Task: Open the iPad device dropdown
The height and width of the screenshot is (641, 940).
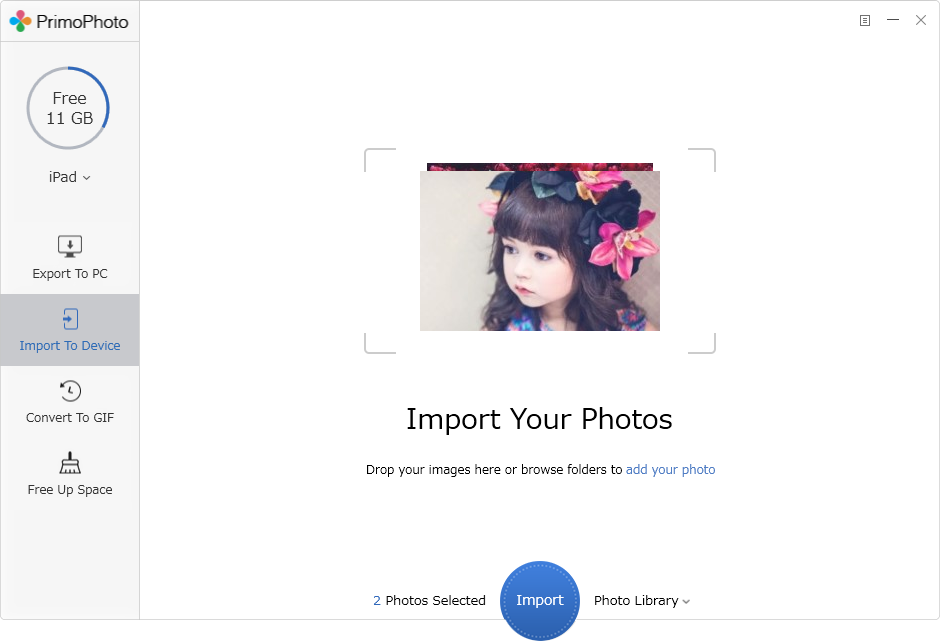Action: [70, 177]
